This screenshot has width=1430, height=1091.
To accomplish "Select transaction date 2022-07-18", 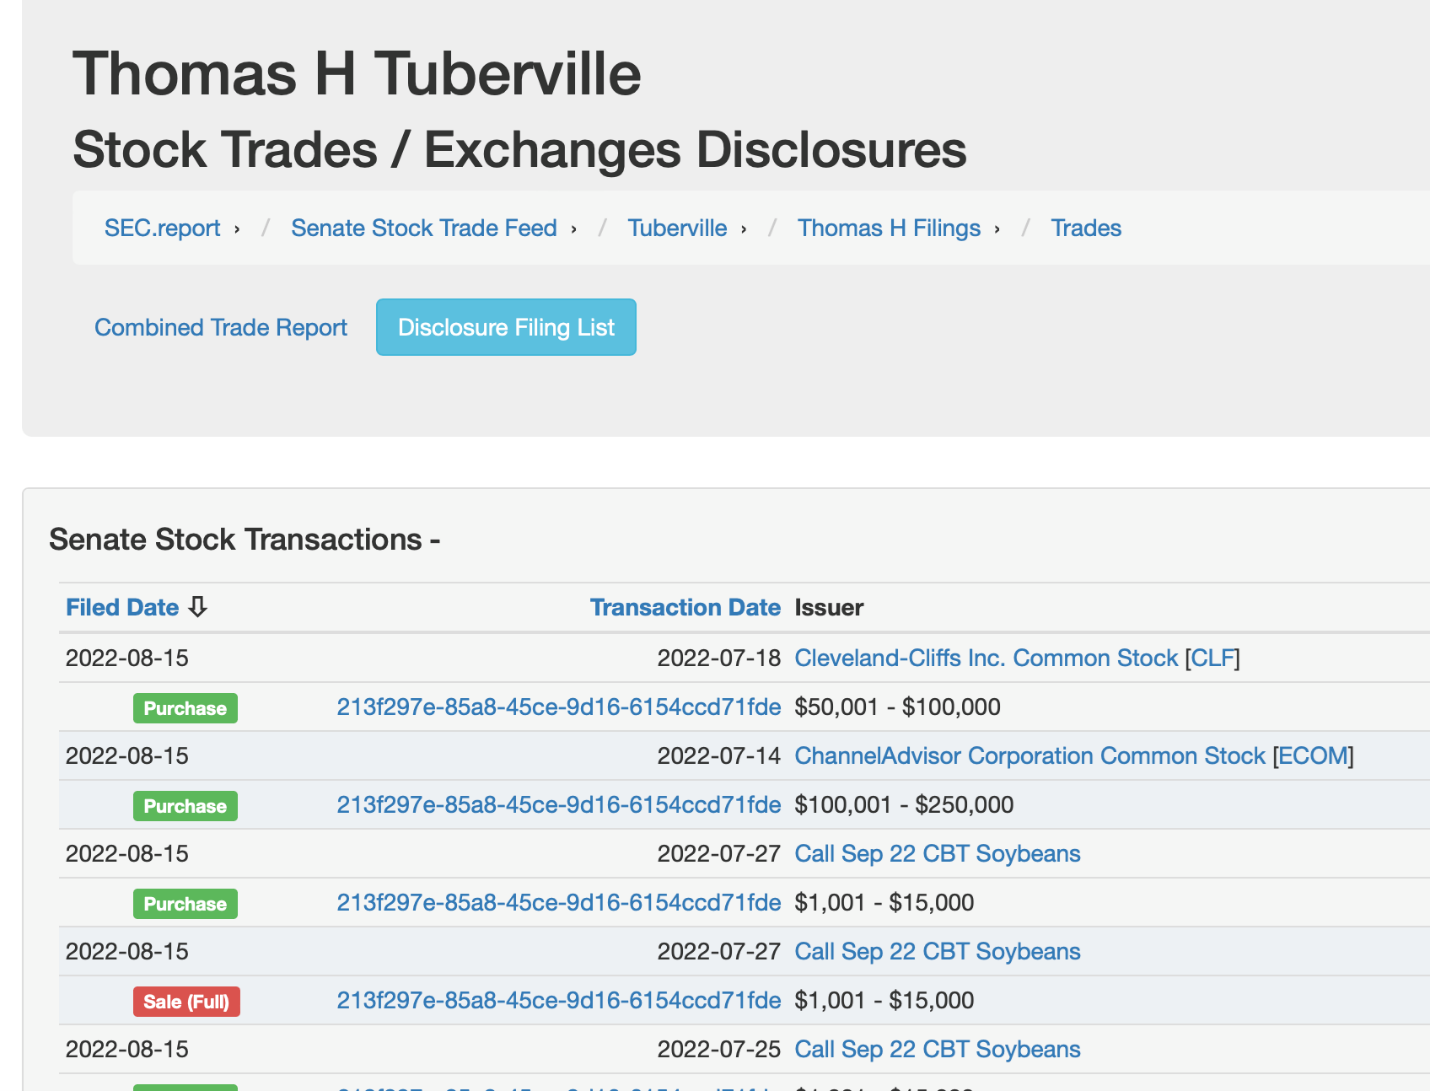I will click(718, 658).
